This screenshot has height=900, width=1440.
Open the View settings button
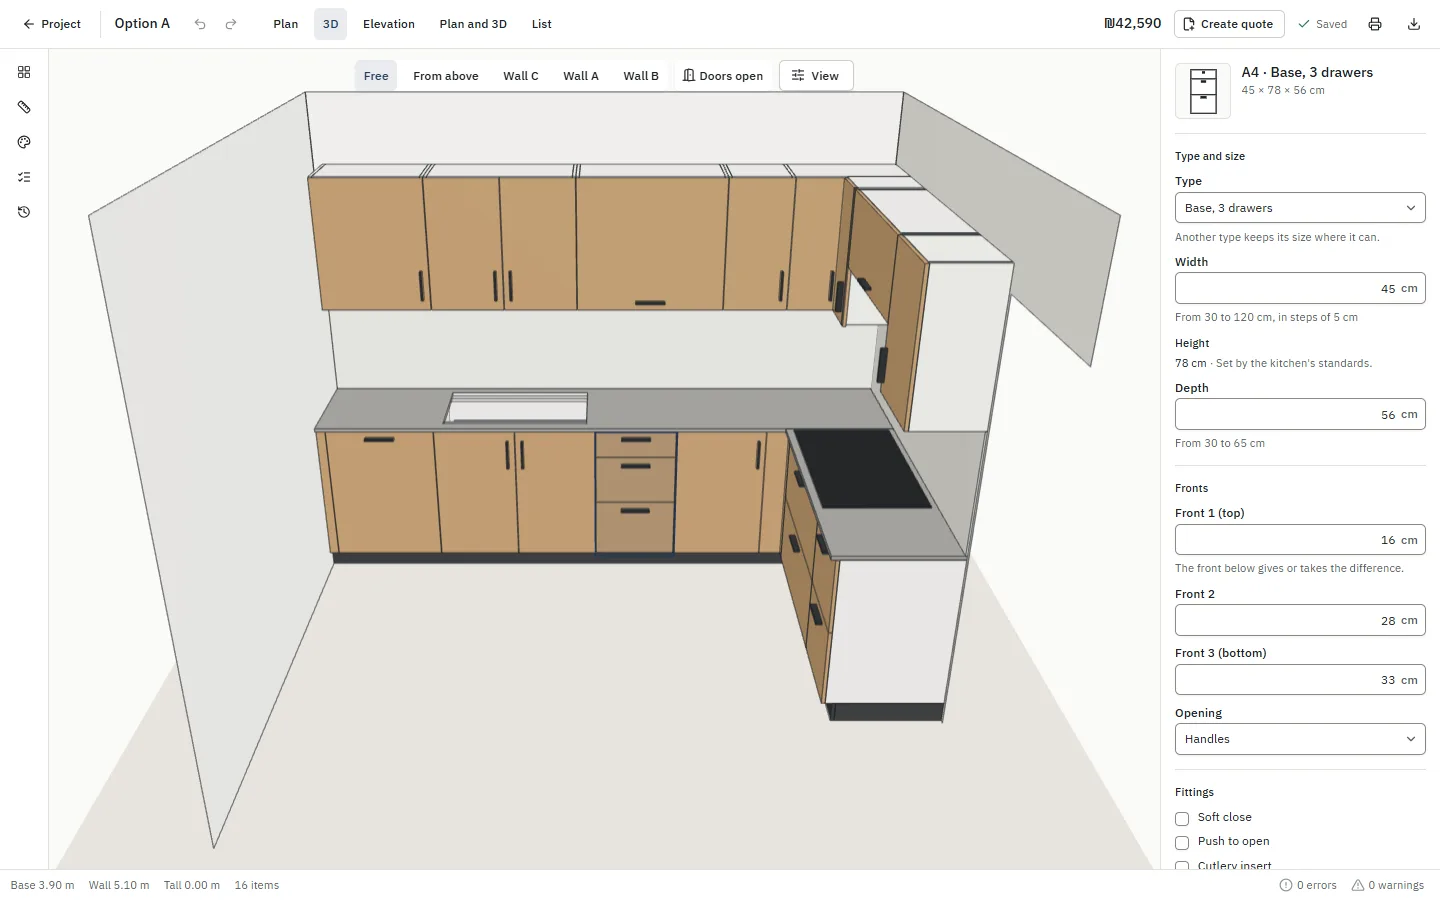point(816,76)
